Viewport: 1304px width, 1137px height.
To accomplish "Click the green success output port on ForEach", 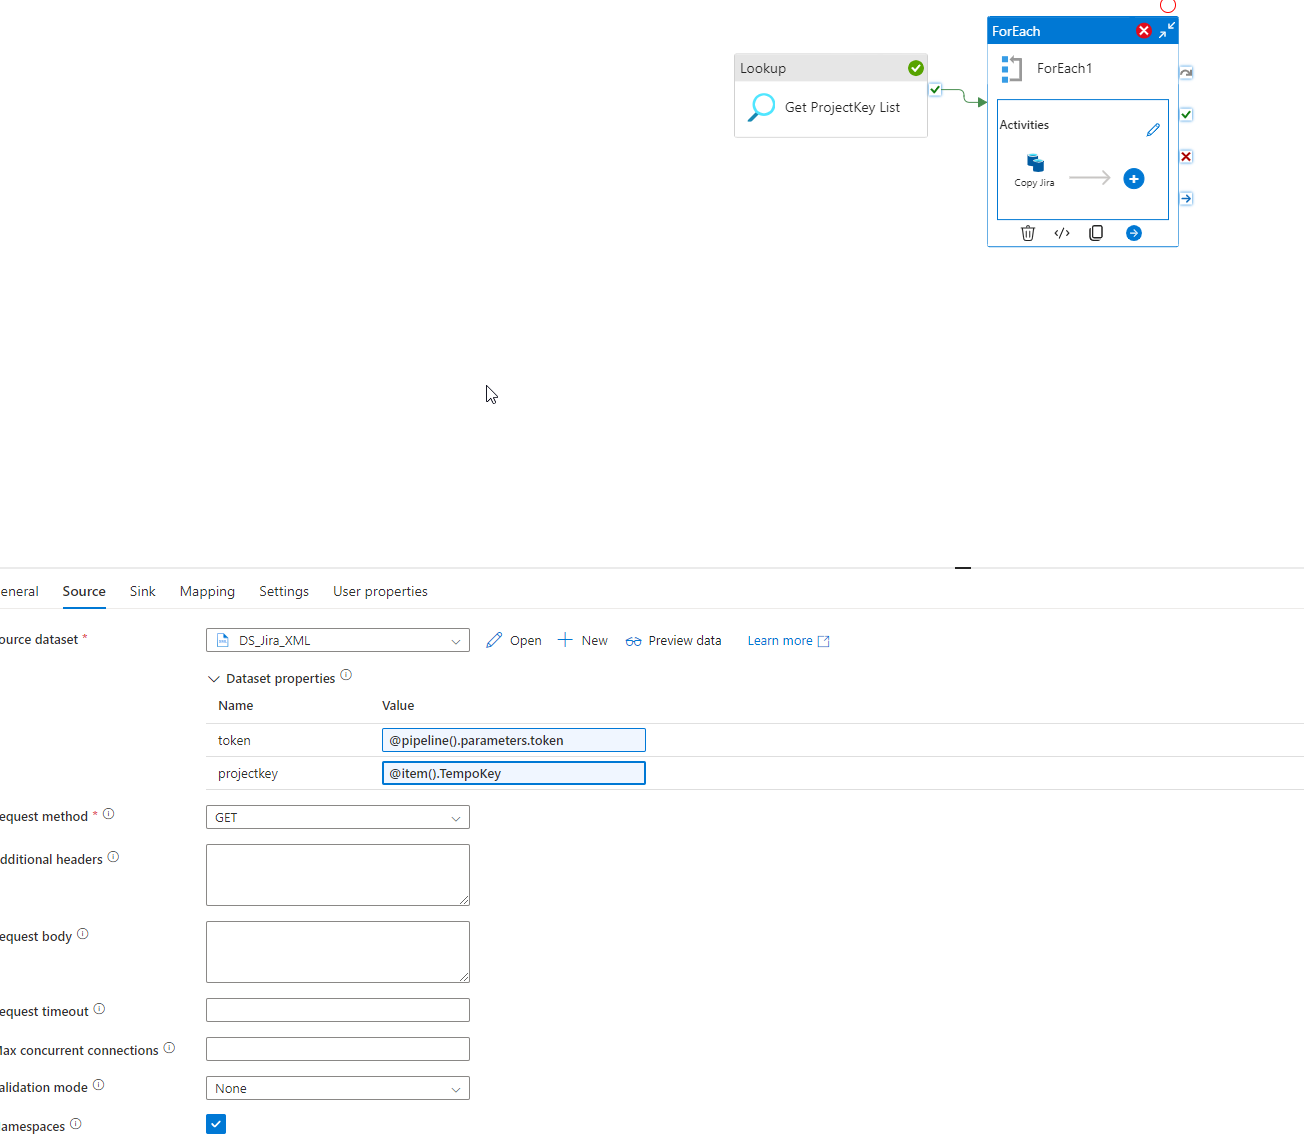I will pos(1186,114).
